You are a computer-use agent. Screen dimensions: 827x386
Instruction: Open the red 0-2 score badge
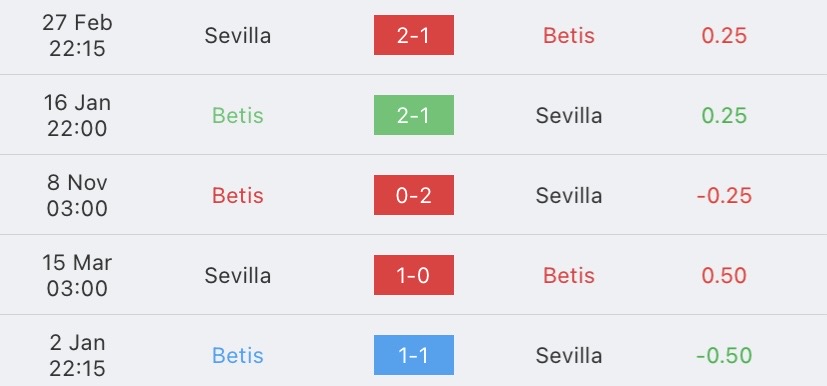pyautogui.click(x=414, y=195)
